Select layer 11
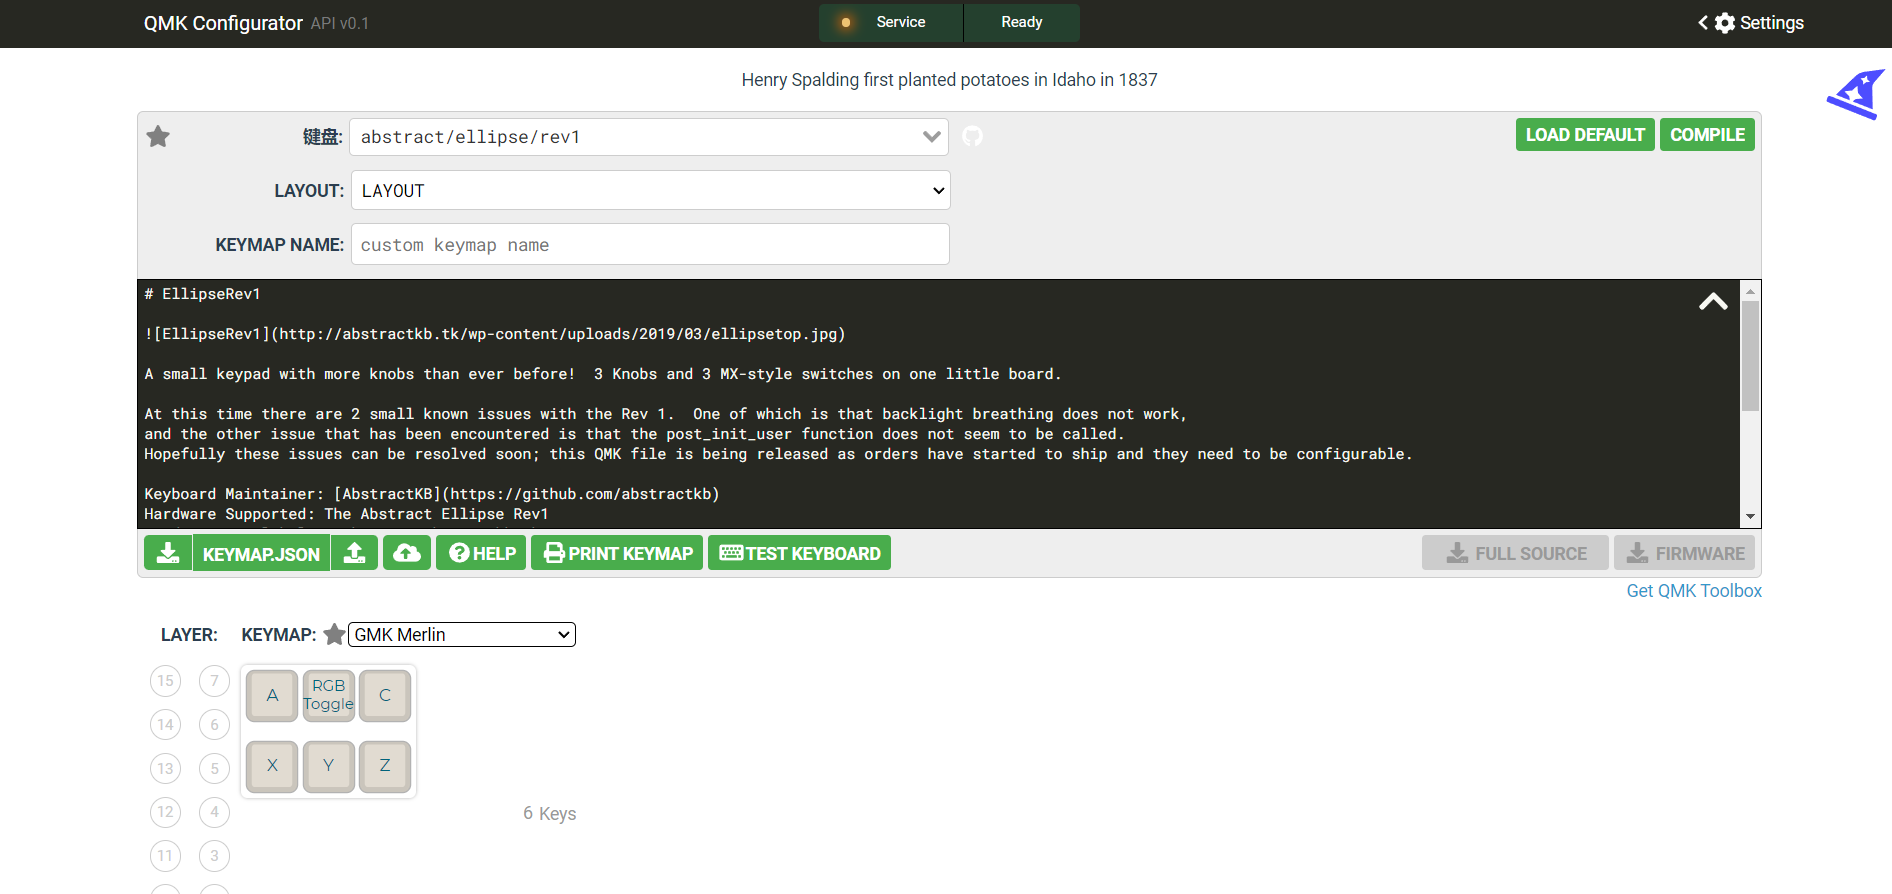1892x894 pixels. click(x=166, y=855)
